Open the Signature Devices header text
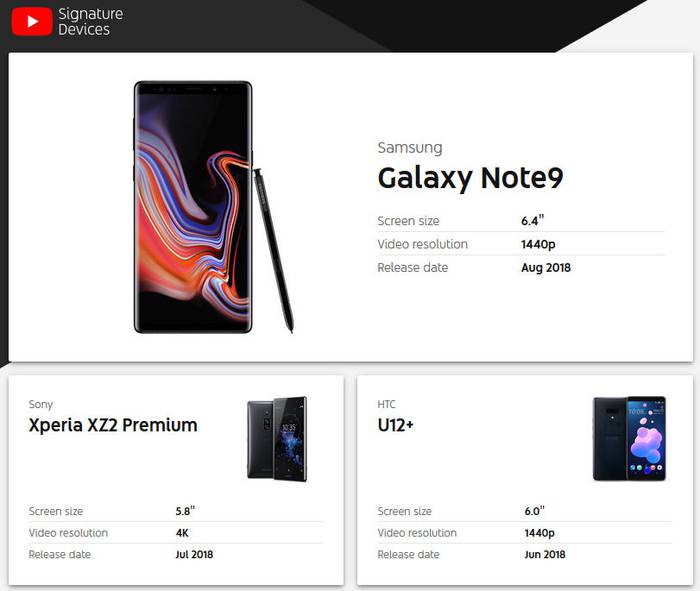700x591 pixels. tap(90, 21)
